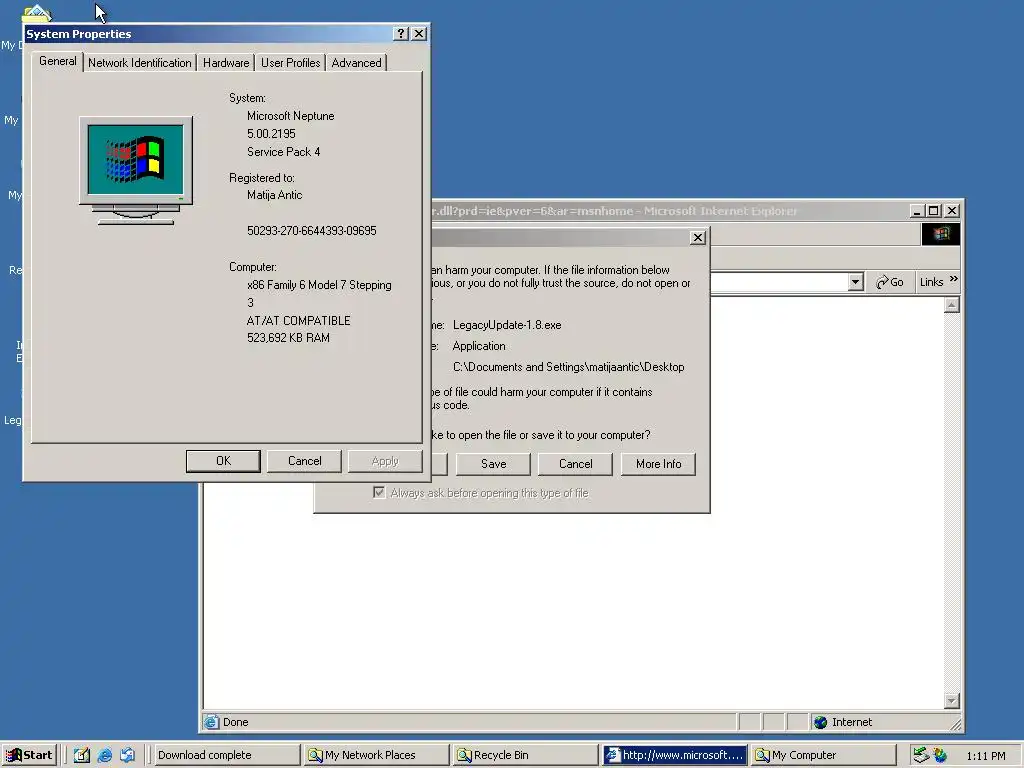Toggle 'Always ask before opening this type of file'
1024x768 pixels.
[x=379, y=492]
